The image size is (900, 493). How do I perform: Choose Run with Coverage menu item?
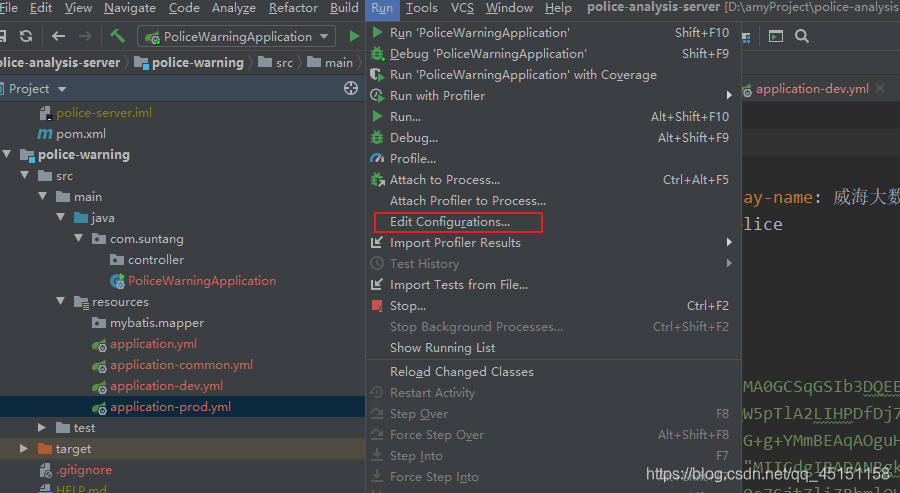coord(553,75)
